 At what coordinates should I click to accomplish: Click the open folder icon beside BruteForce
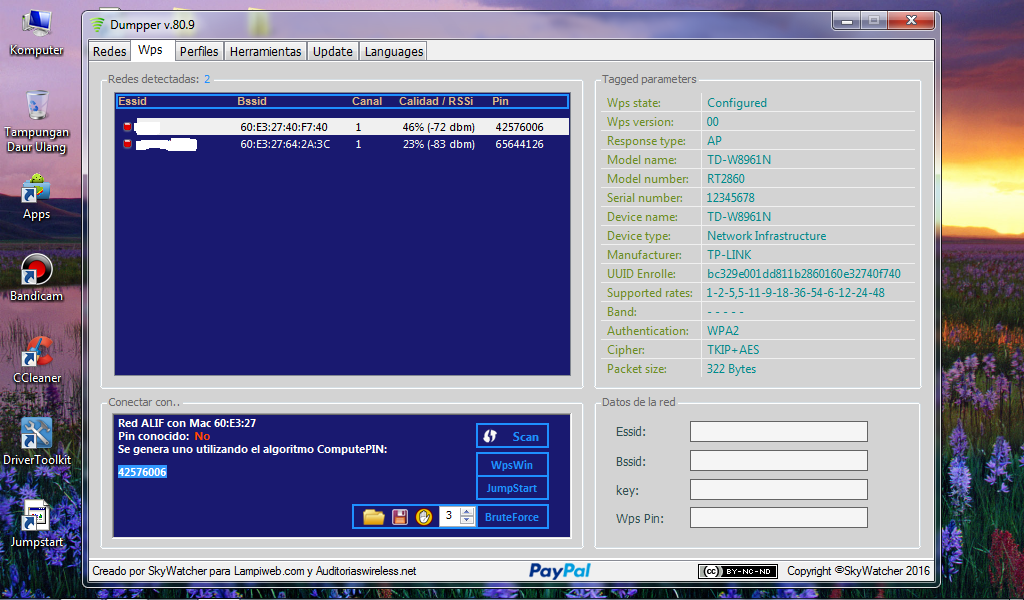pos(374,517)
